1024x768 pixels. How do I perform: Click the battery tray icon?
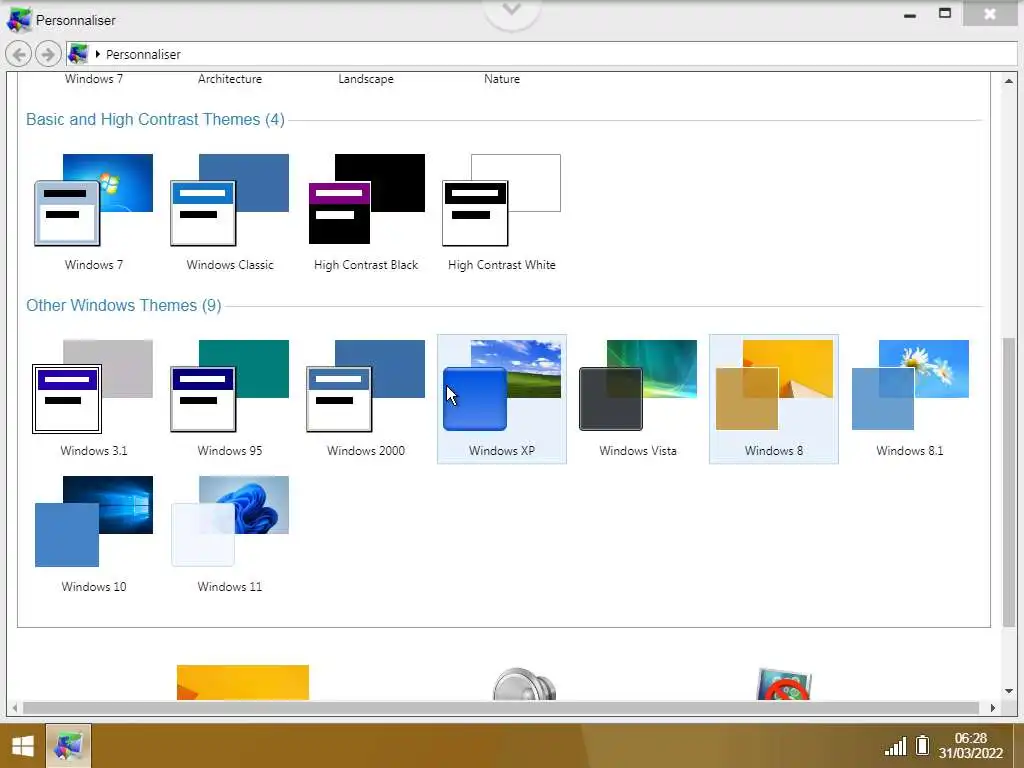point(922,745)
